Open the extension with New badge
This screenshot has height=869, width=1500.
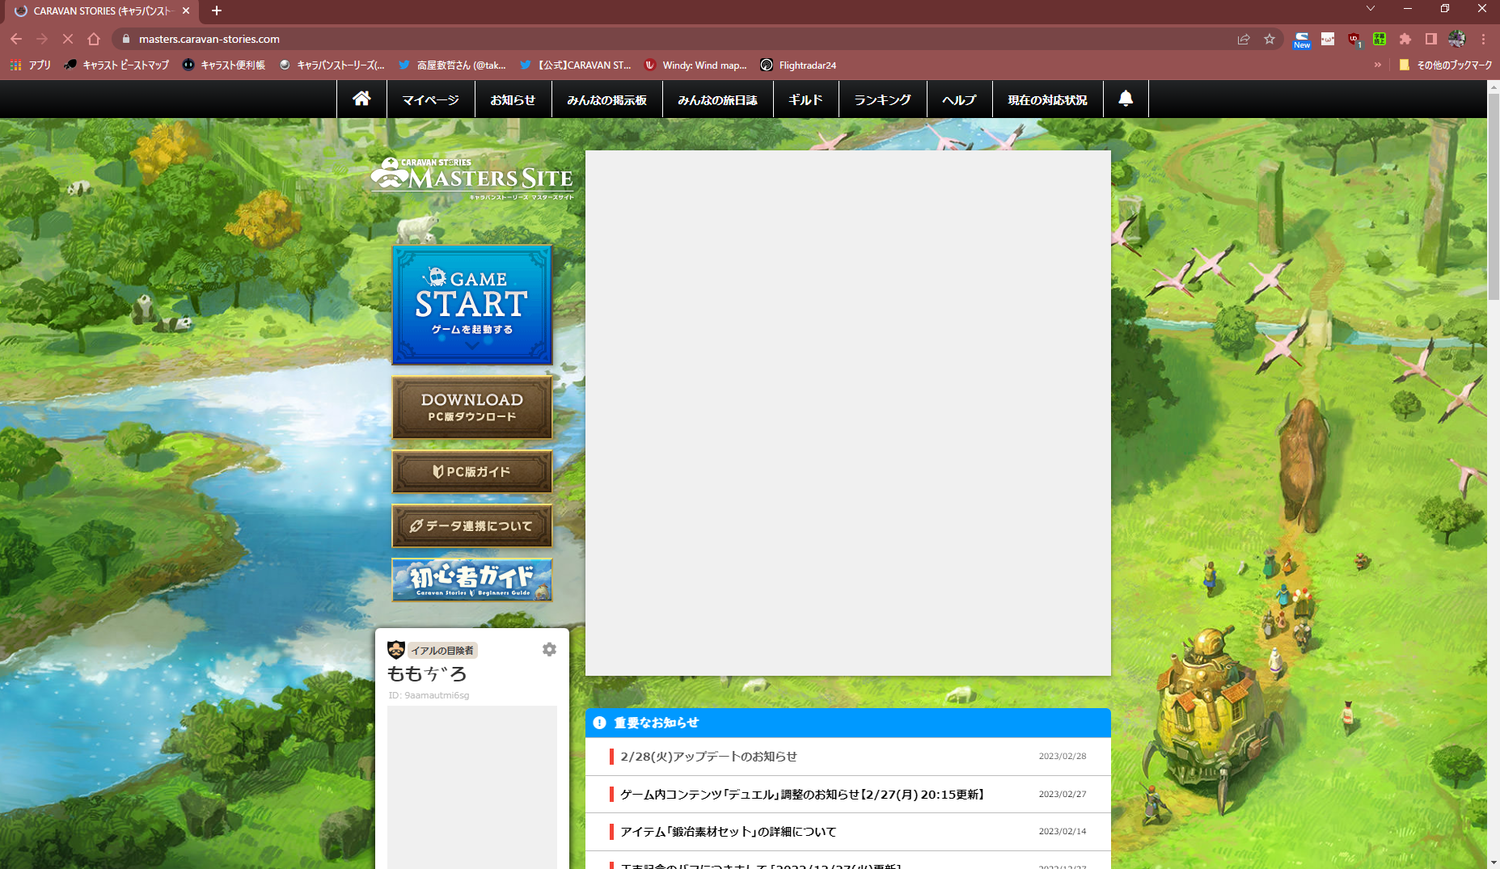[x=1302, y=39]
